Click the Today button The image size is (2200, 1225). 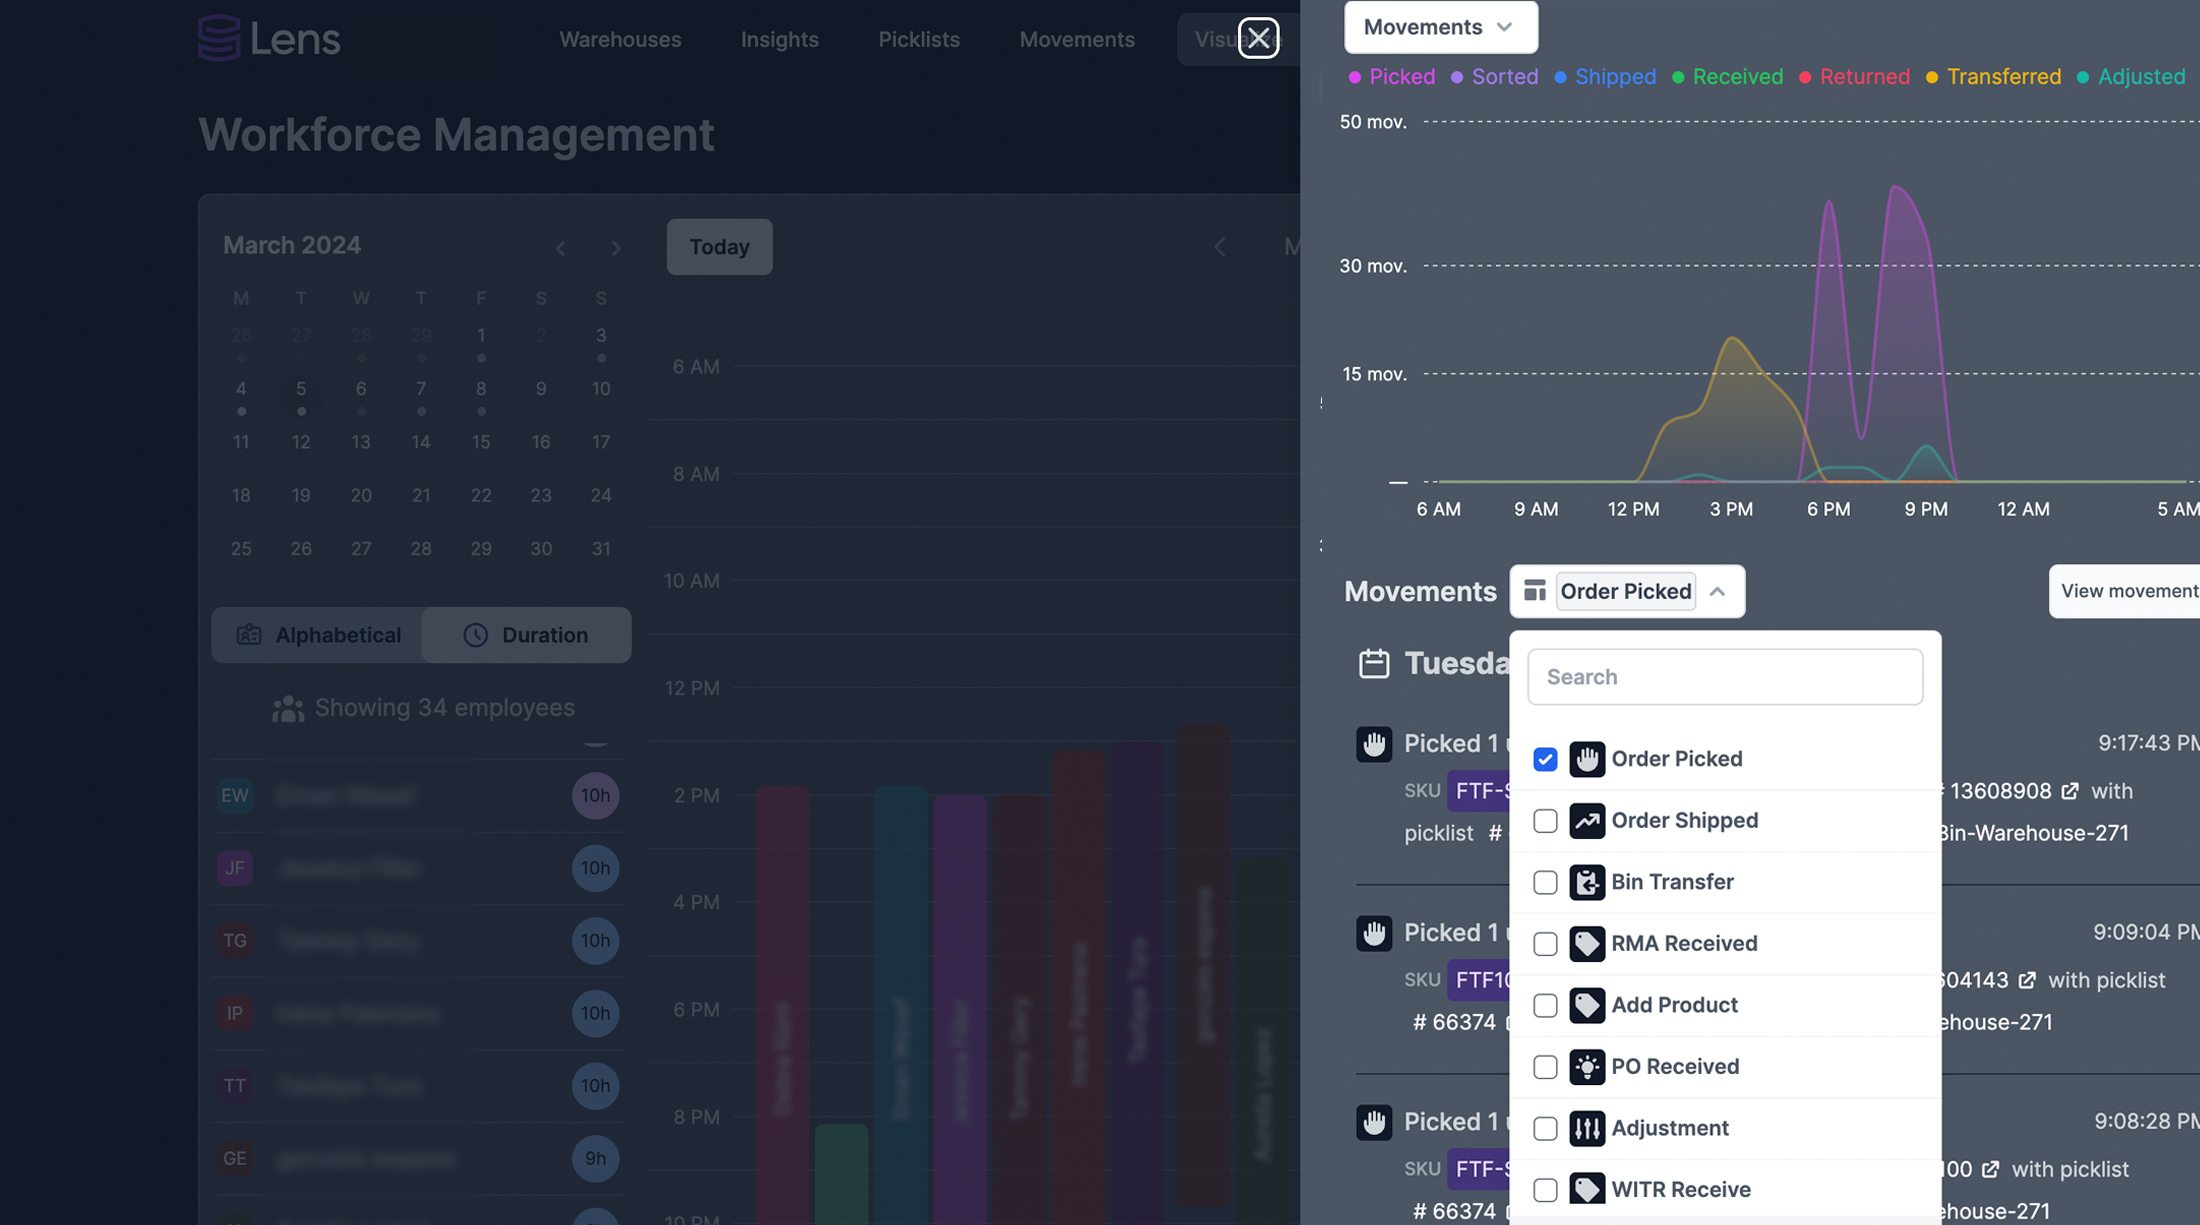719,247
